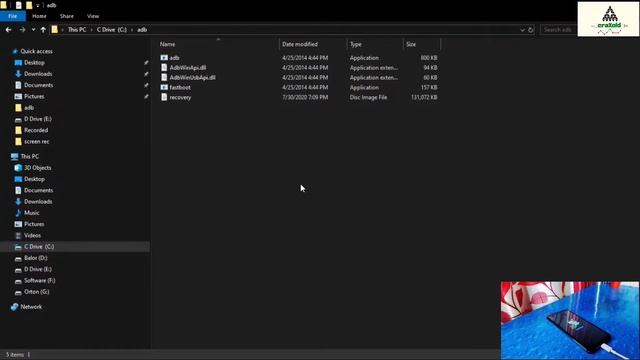Select the fastboot application file icon

(x=164, y=87)
